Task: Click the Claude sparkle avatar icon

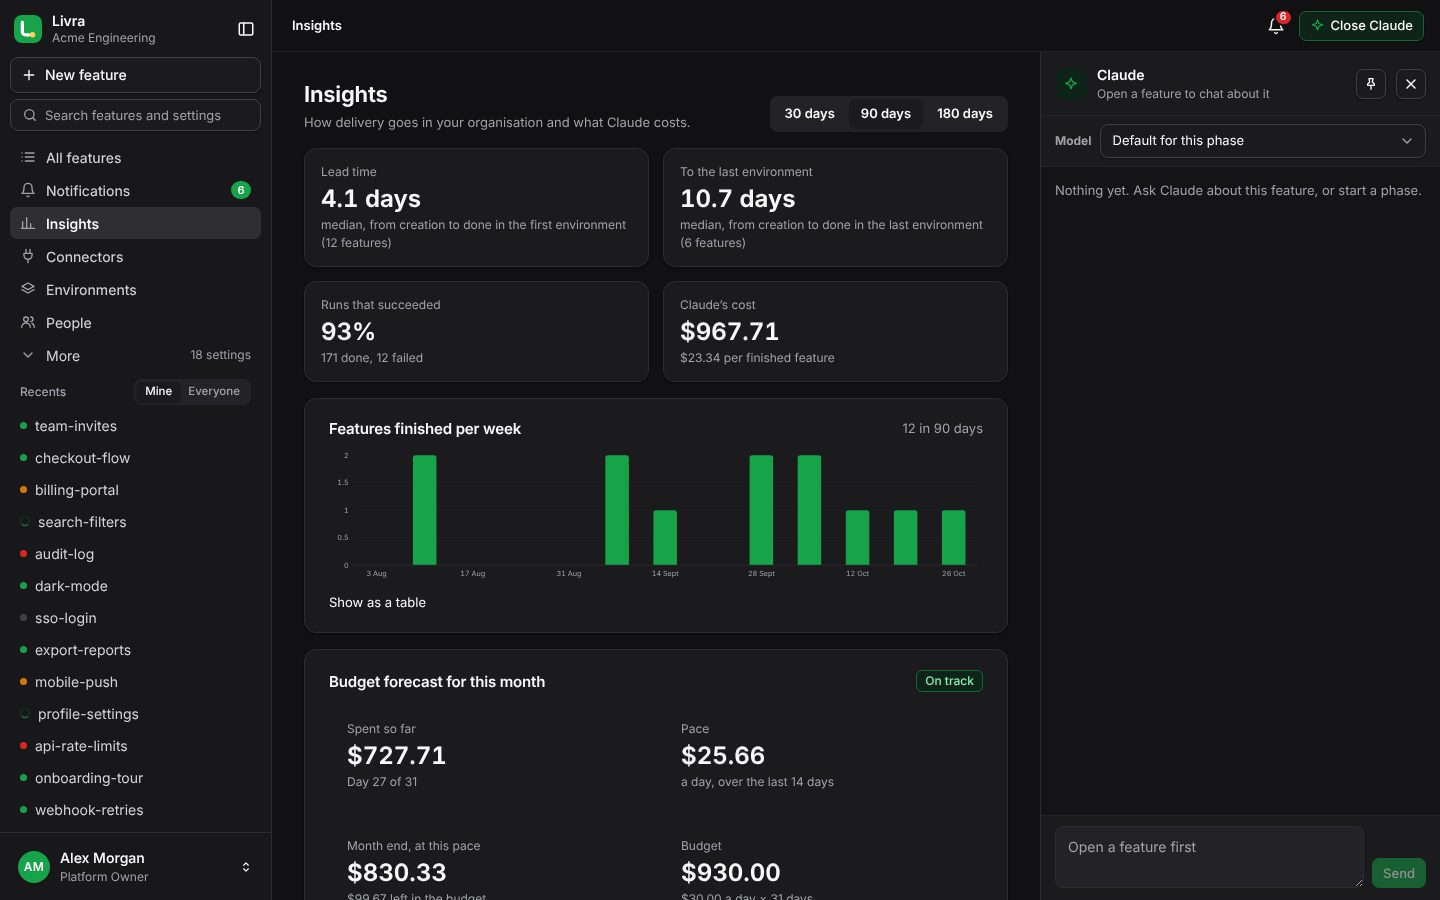Action: (x=1071, y=84)
